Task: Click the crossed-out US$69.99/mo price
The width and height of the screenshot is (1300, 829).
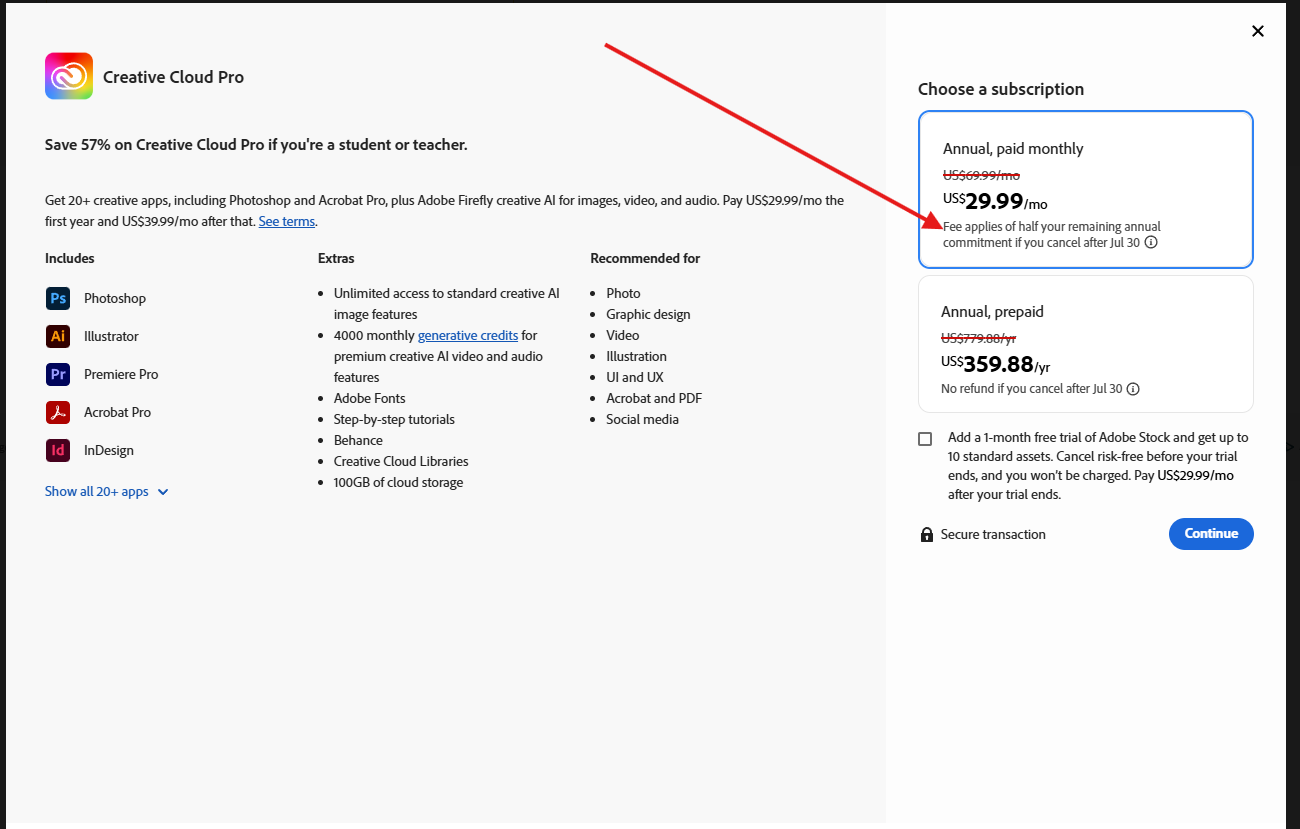Action: [x=980, y=174]
